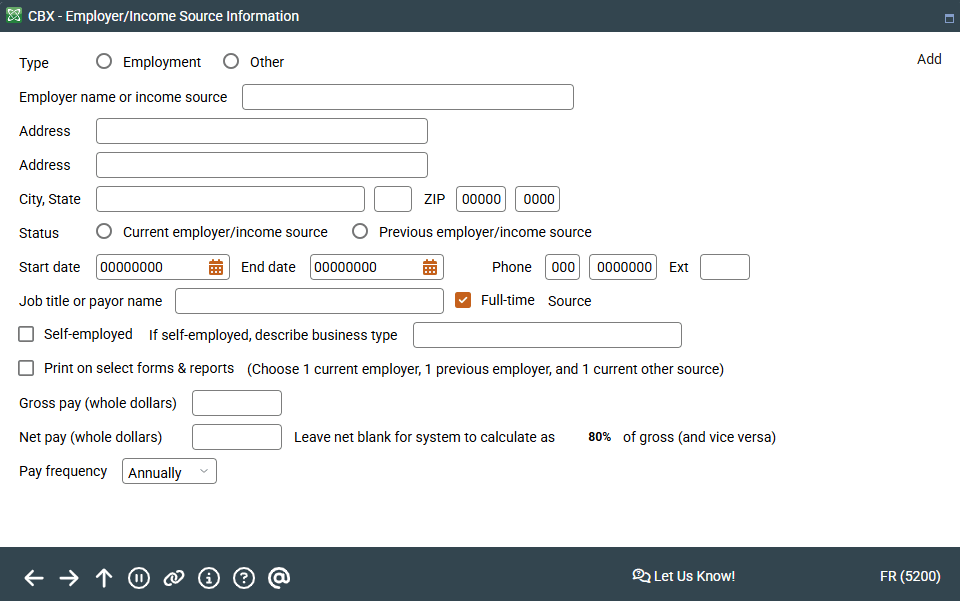Click the Let Us Know! link

click(x=684, y=576)
